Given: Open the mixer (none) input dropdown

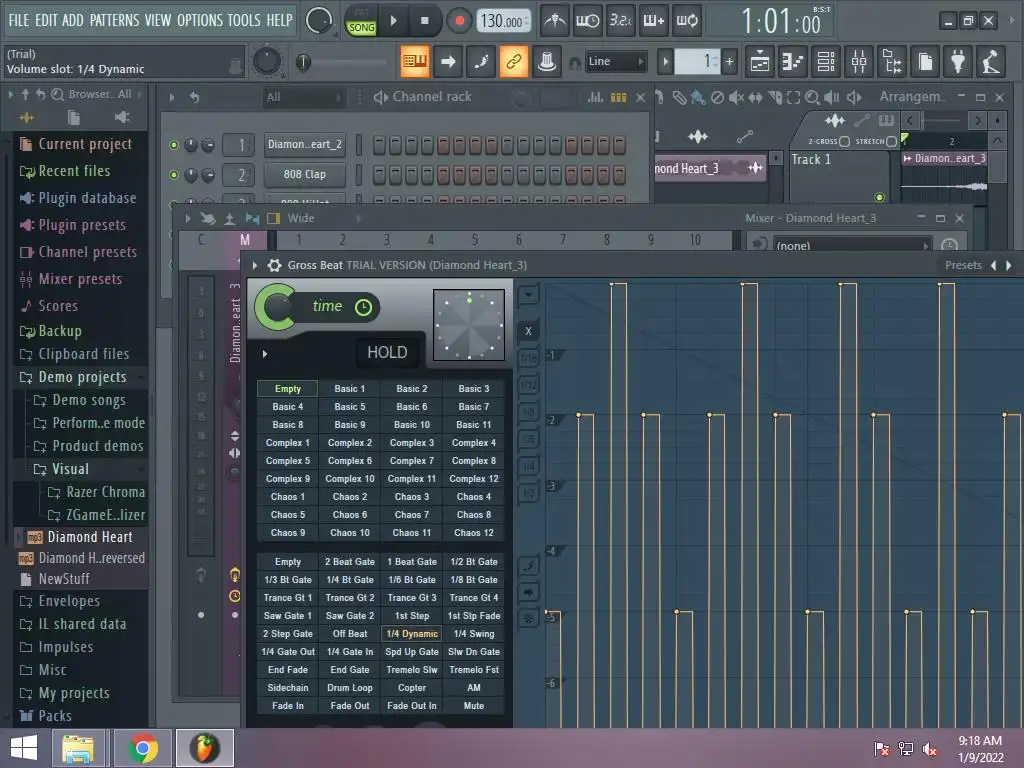Looking at the screenshot, I should [851, 246].
